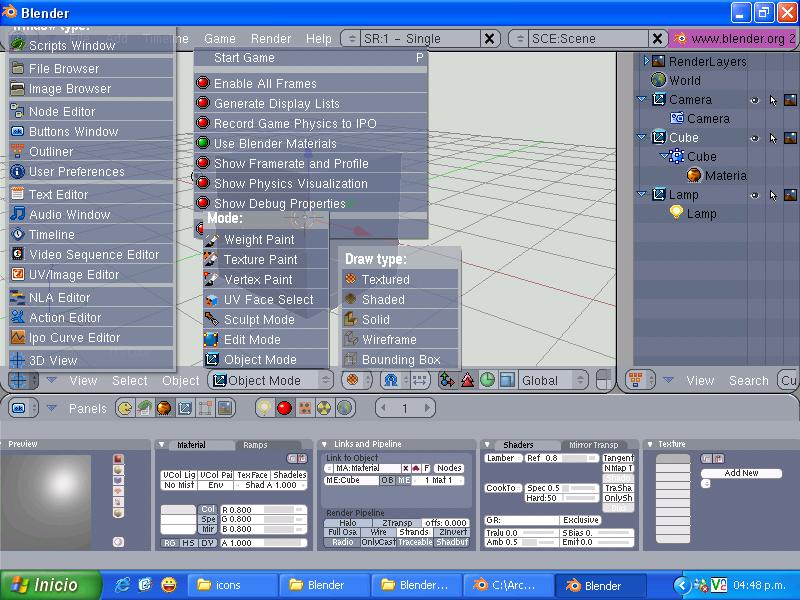Collapse the Lamp object tree
Screen dimensions: 800x600
click(x=642, y=194)
